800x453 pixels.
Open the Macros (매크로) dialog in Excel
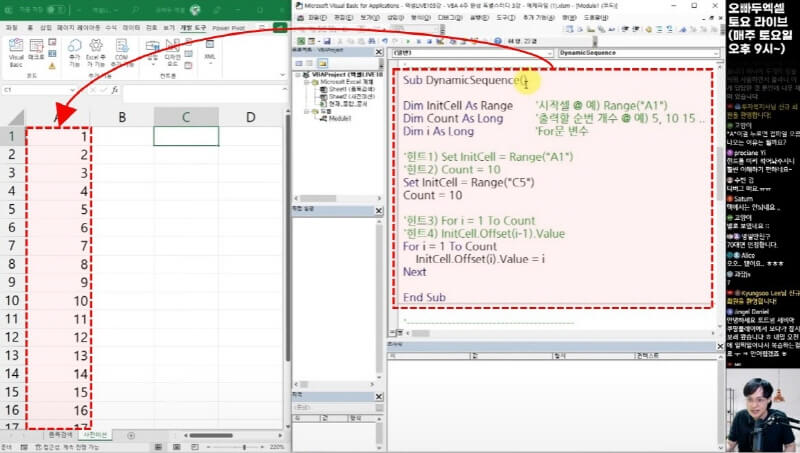36,51
